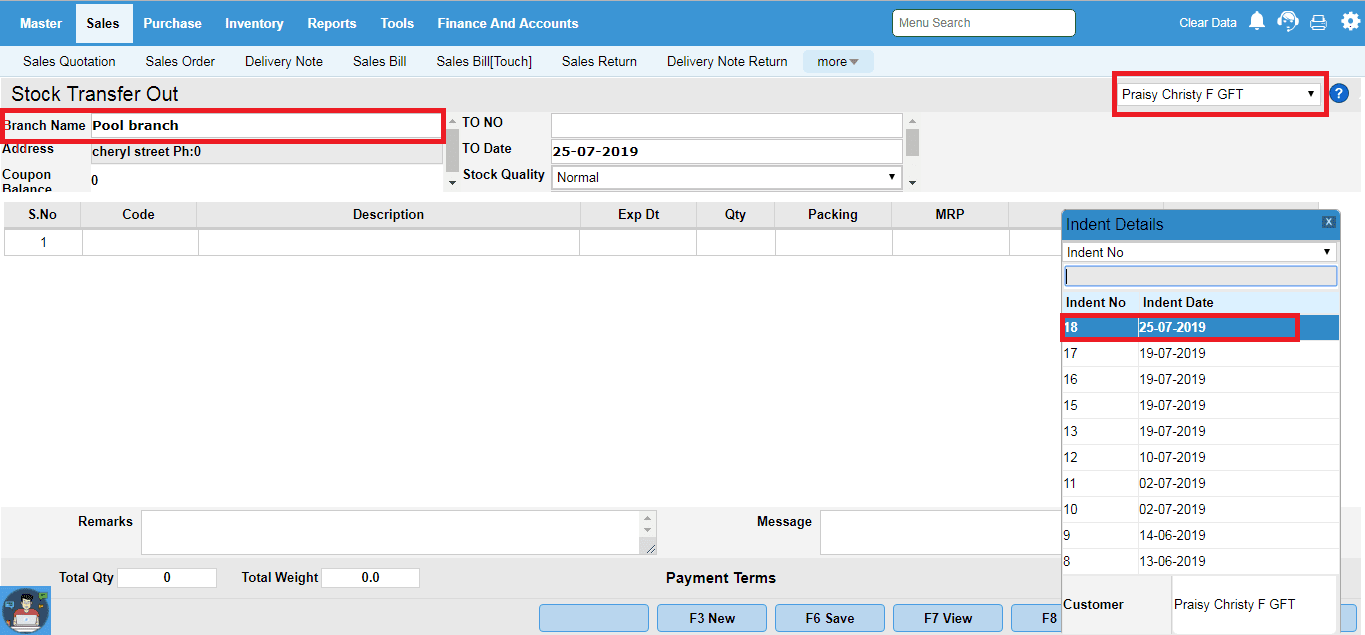Image resolution: width=1365 pixels, height=635 pixels.
Task: Click the scroll up arrow of Remarks box
Action: tap(649, 519)
